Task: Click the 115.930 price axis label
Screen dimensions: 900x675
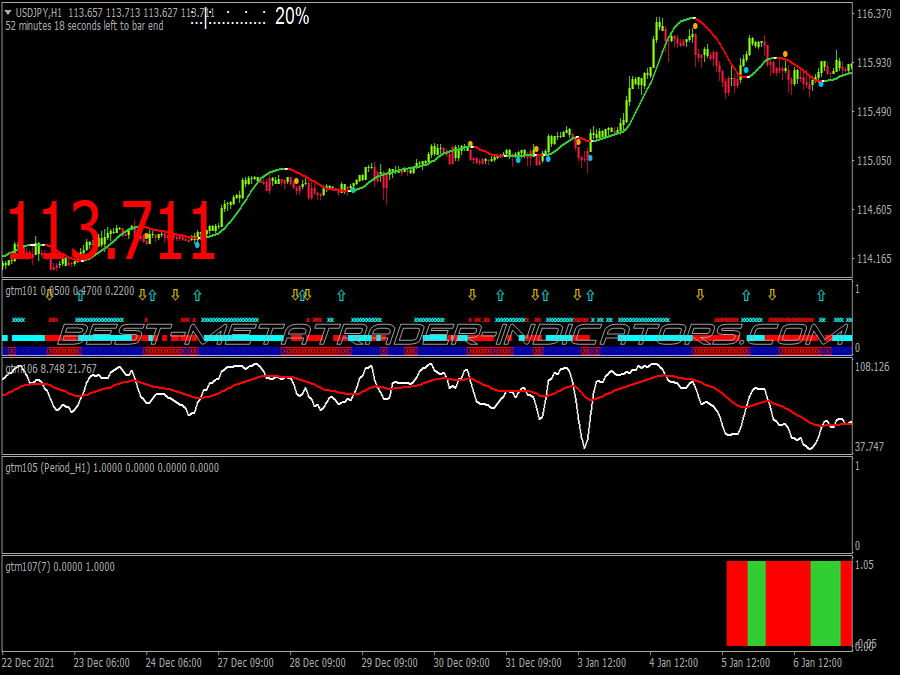Action: point(874,63)
